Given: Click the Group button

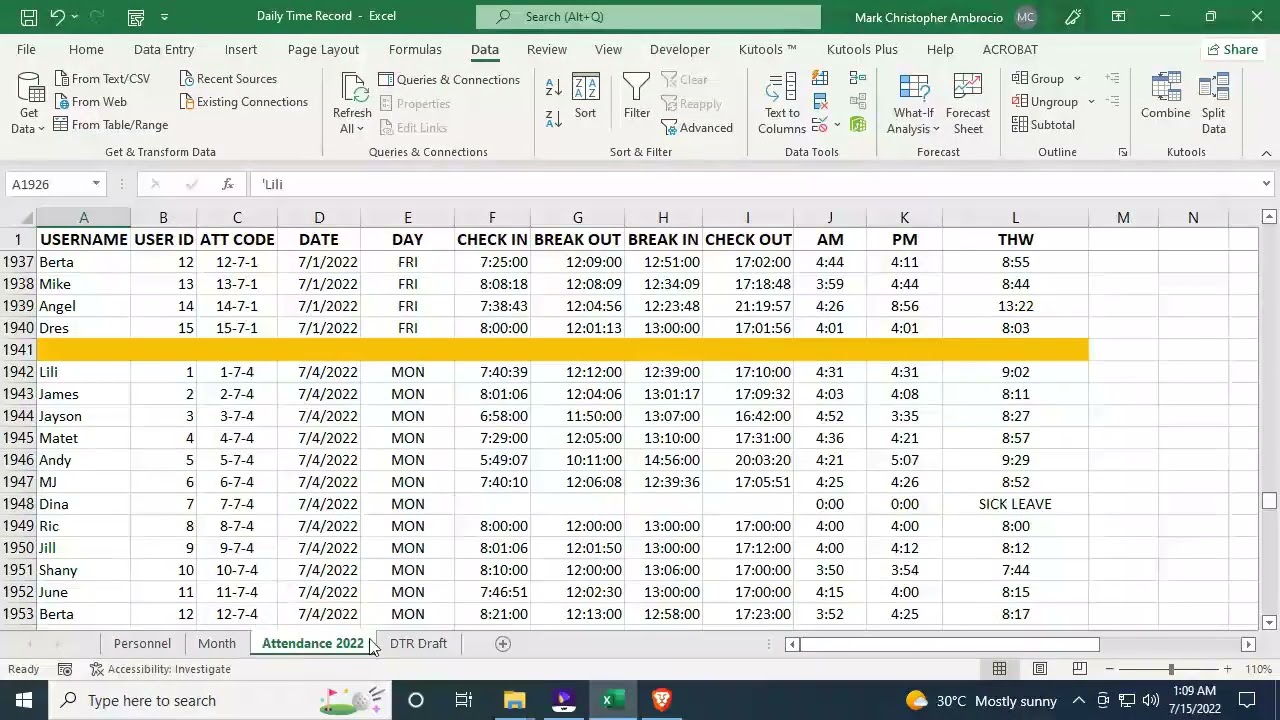Looking at the screenshot, I should click(1039, 79).
